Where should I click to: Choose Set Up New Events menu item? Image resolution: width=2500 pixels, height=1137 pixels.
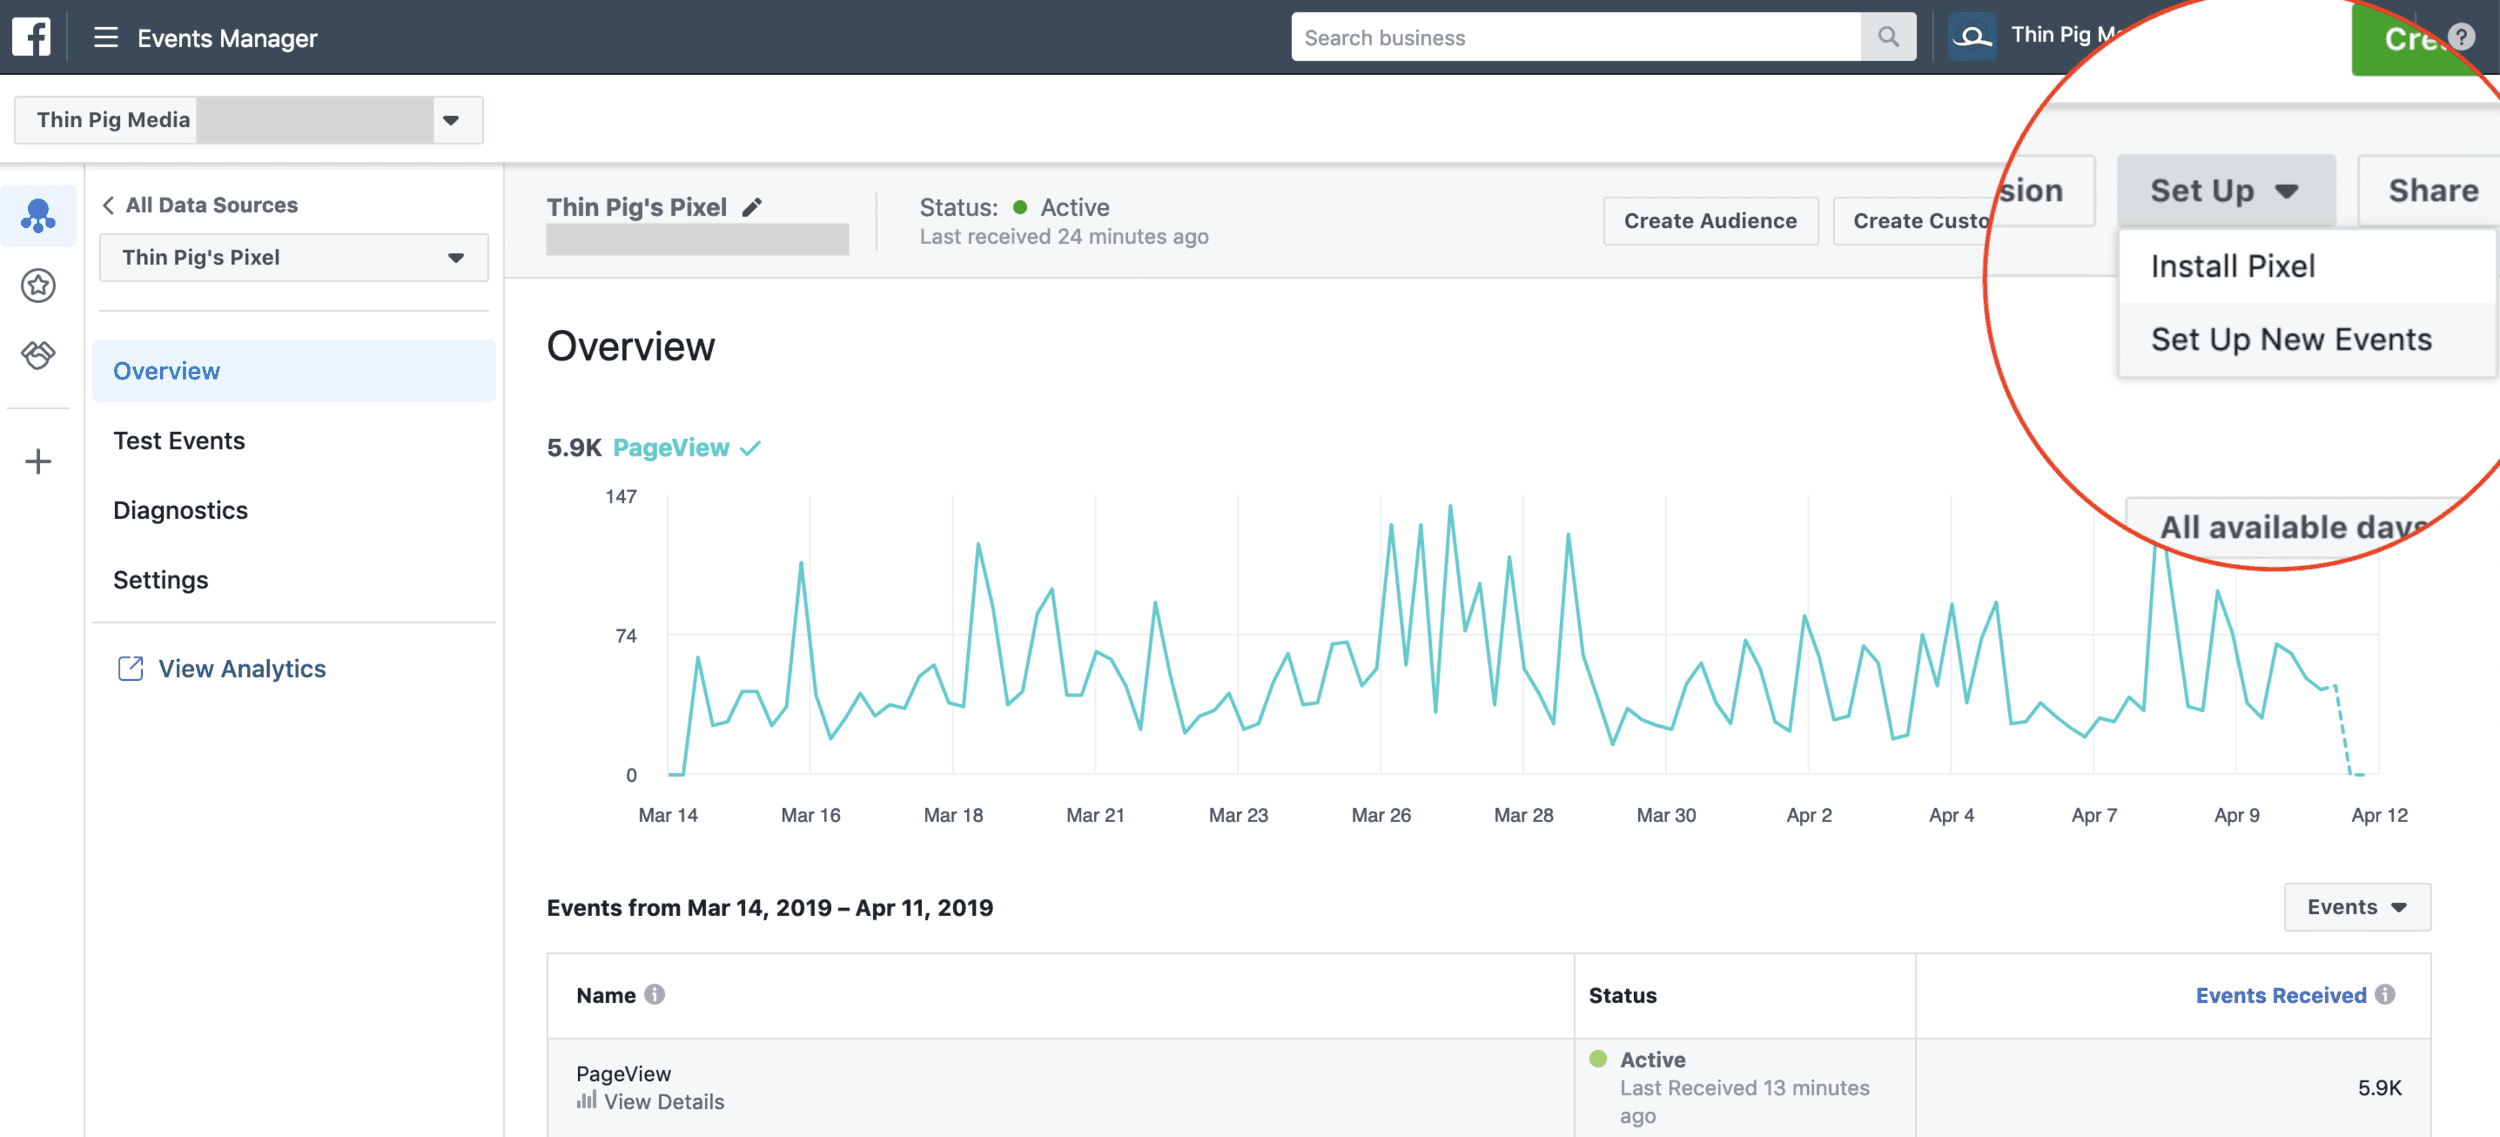2290,340
